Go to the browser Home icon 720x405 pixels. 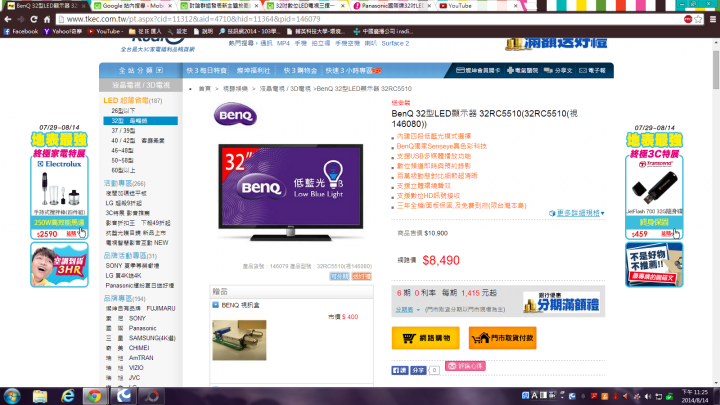[47, 19]
